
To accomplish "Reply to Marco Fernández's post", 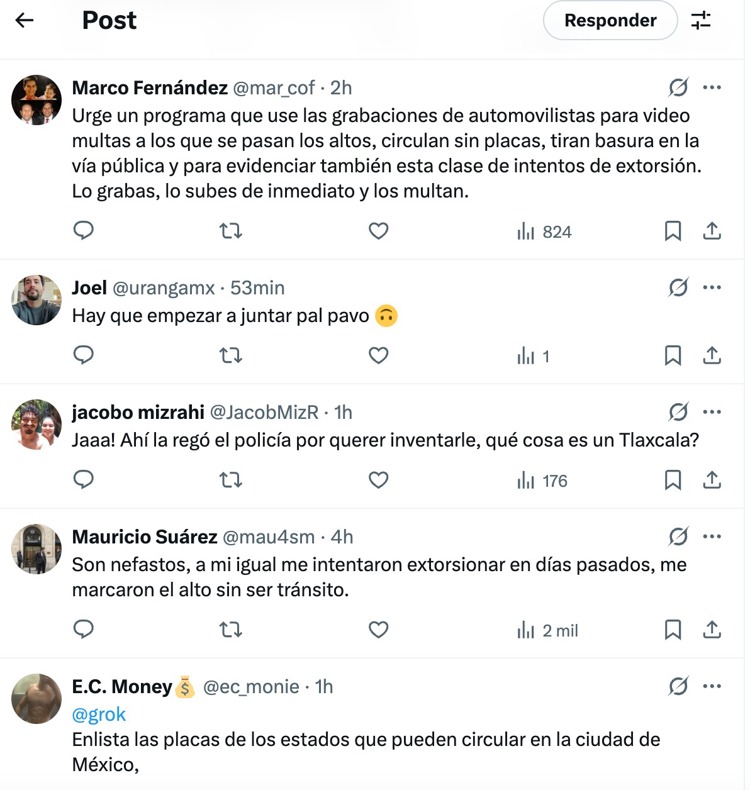I will coord(85,231).
